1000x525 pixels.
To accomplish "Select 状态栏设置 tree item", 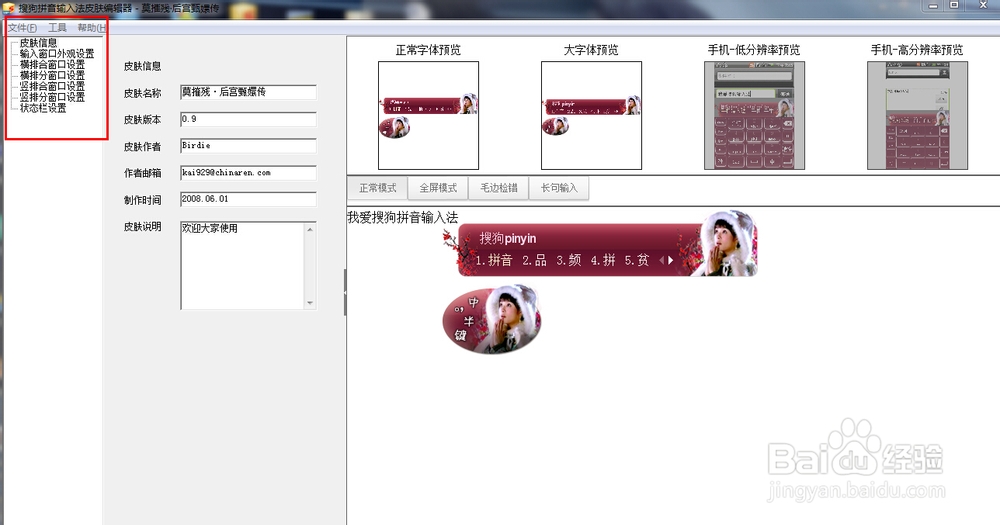I will click(43, 108).
